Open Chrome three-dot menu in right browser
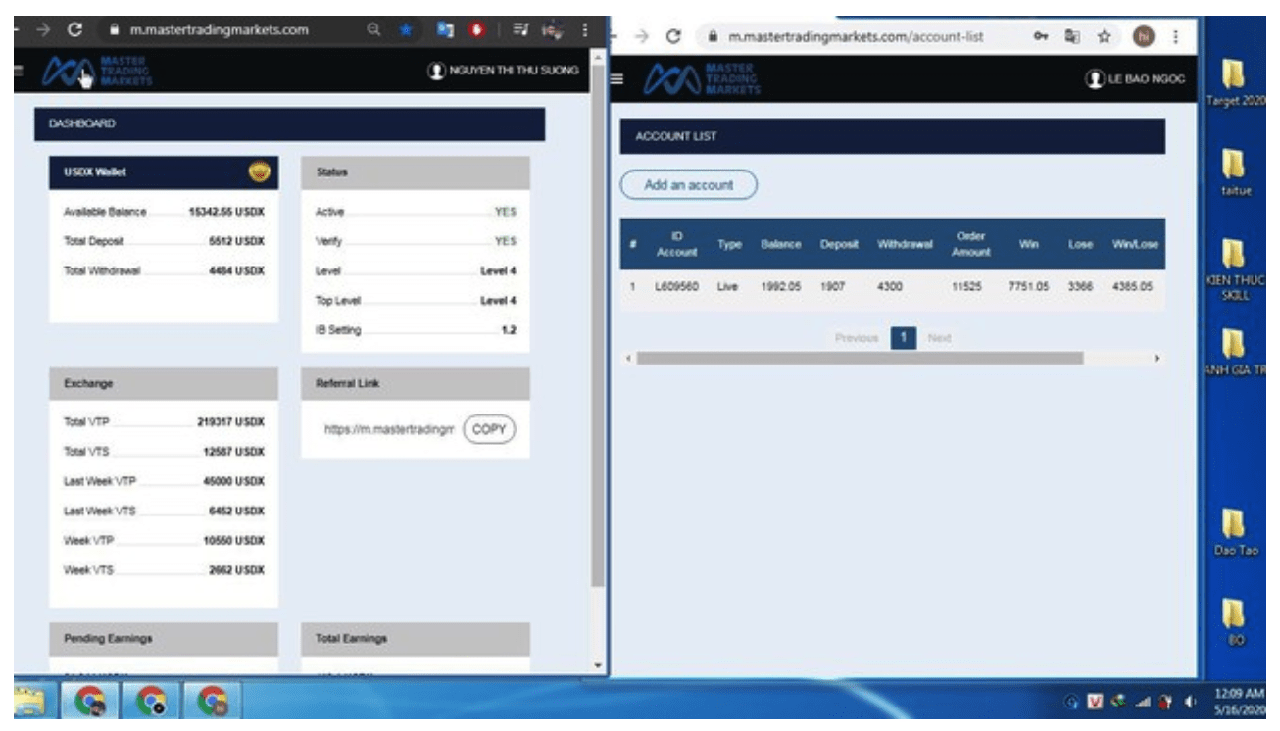This screenshot has height=731, width=1280. coord(1175,36)
